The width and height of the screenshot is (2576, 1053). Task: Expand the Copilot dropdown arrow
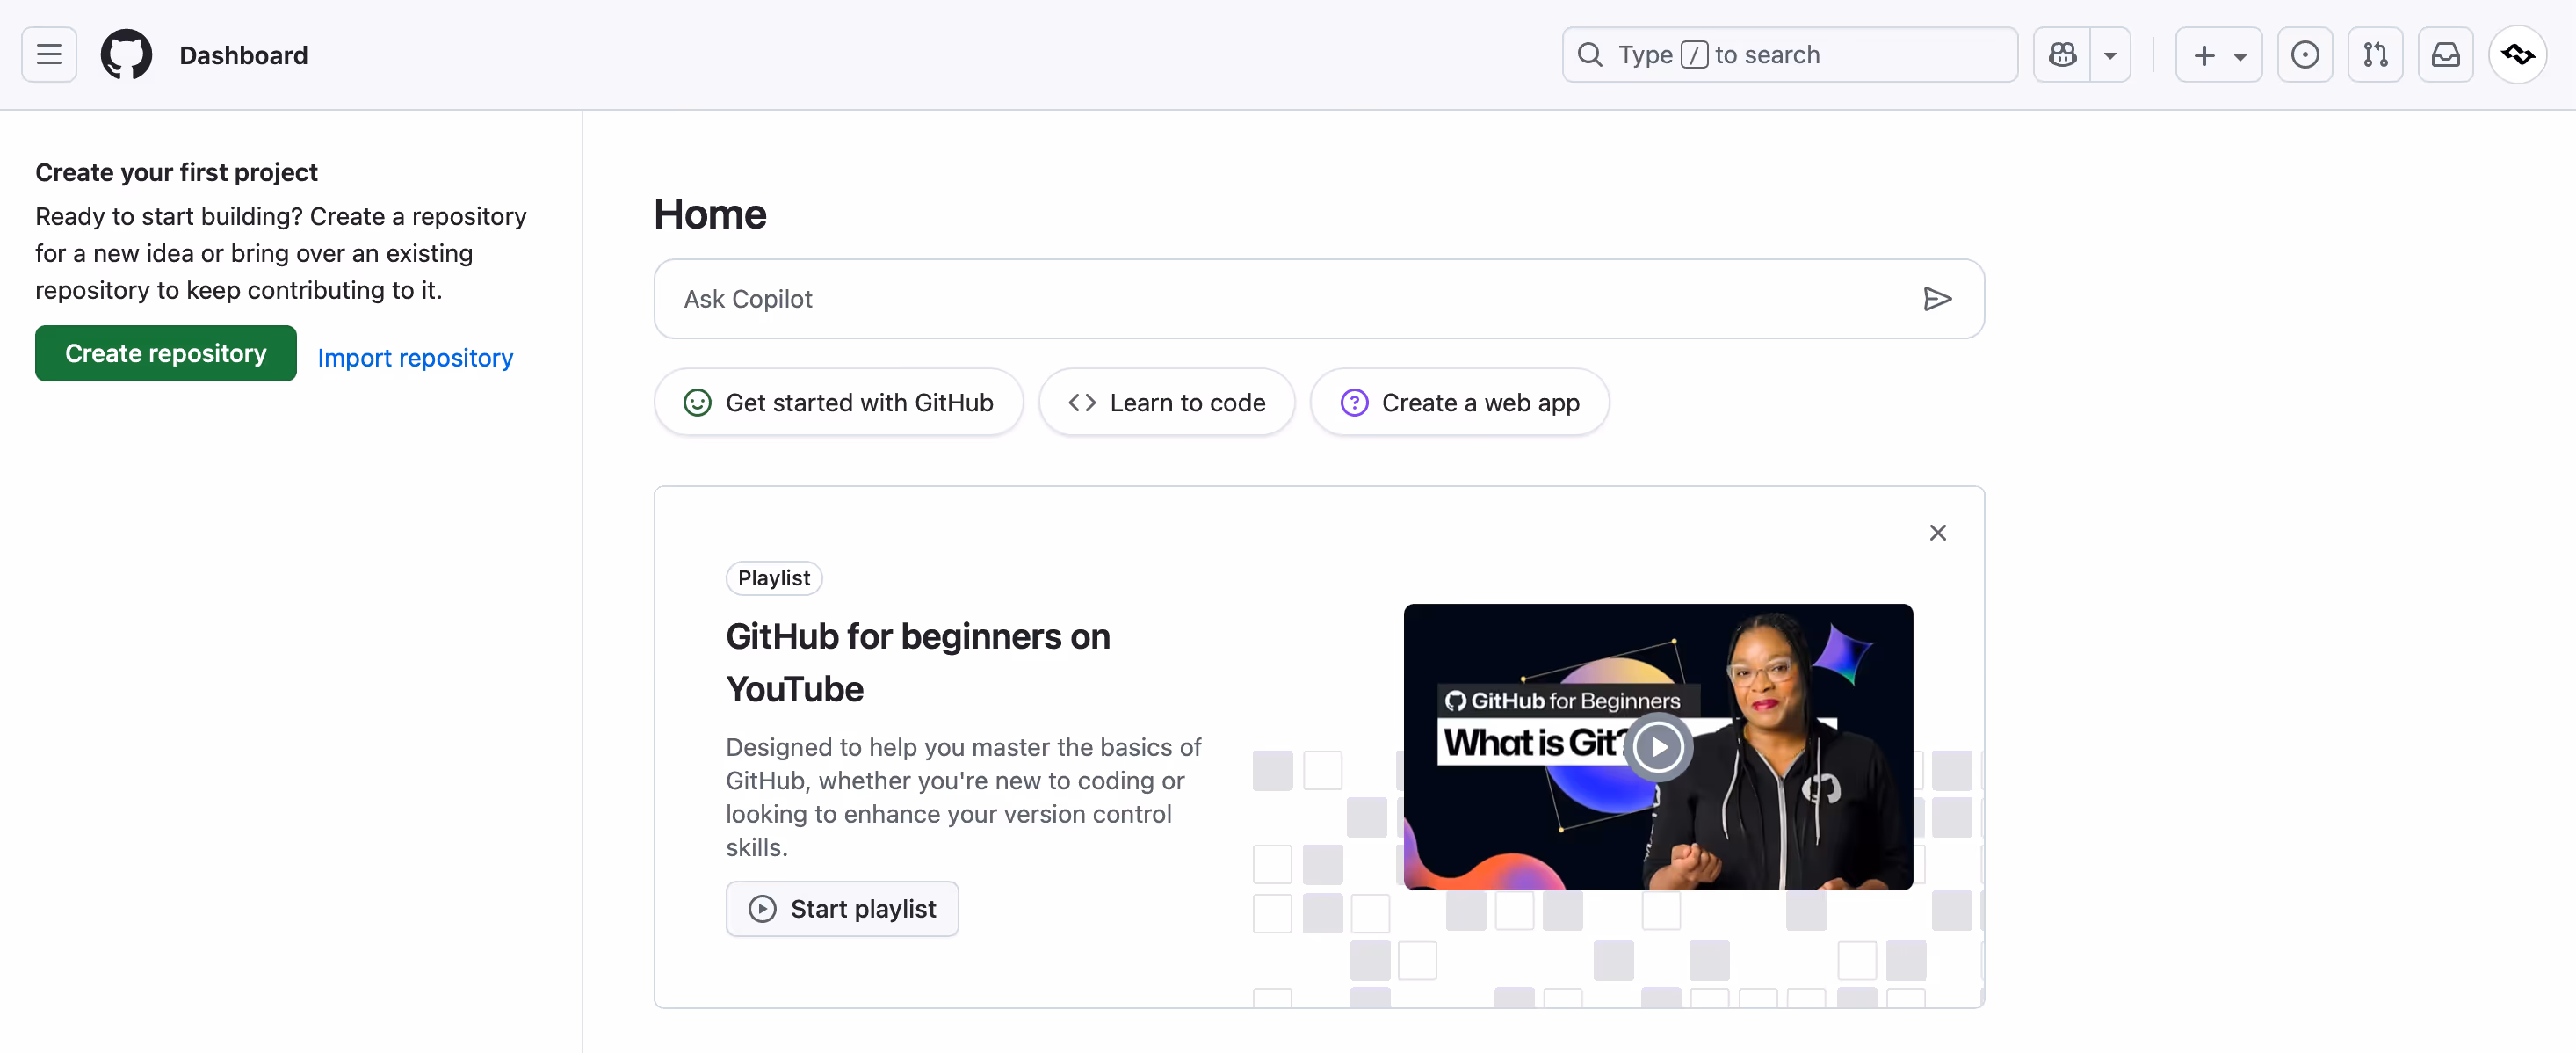[x=2110, y=56]
